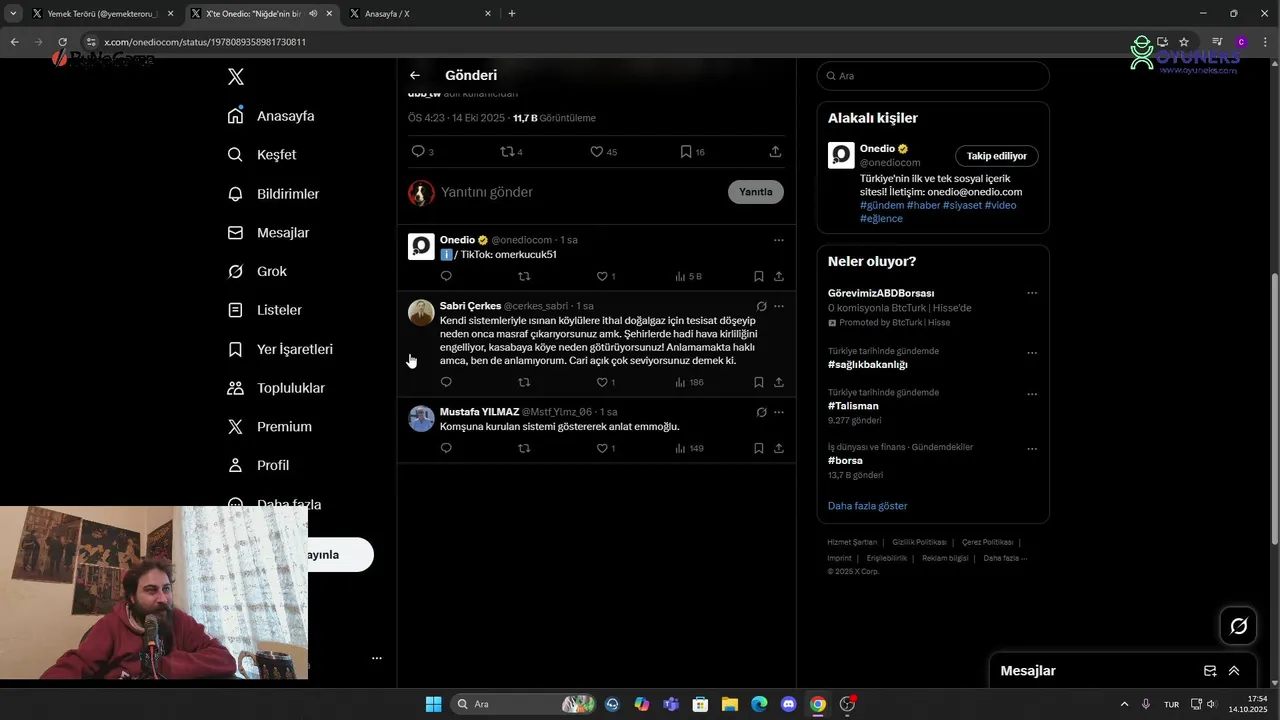1280x720 pixels.
Task: Open floating Grok button
Action: click(x=1239, y=626)
